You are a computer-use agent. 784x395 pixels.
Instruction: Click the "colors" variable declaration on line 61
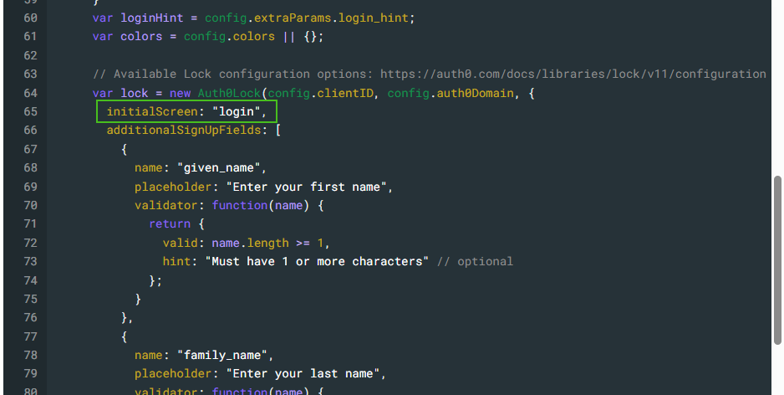(142, 36)
